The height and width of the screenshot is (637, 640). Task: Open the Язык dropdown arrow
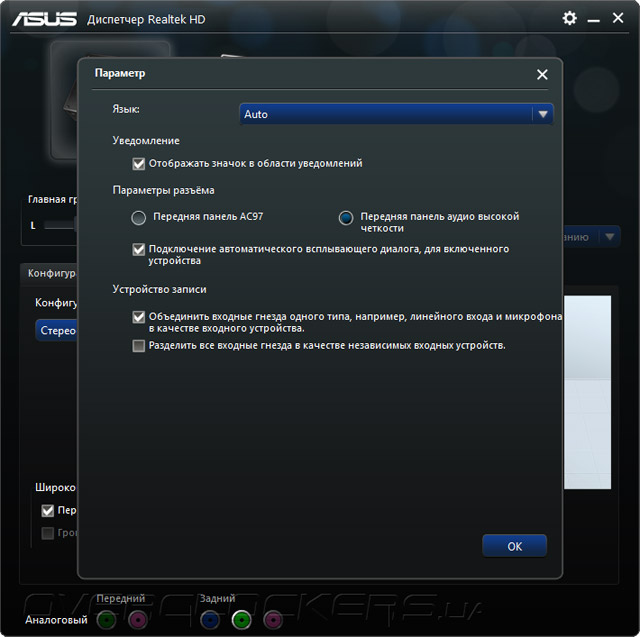pyautogui.click(x=542, y=114)
